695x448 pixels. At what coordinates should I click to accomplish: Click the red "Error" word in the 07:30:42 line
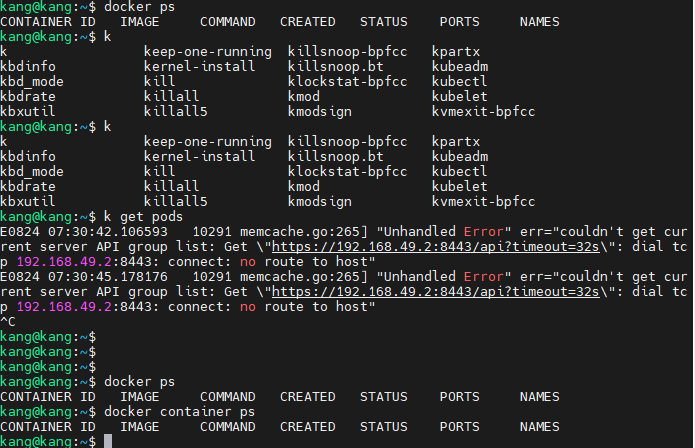[484, 232]
